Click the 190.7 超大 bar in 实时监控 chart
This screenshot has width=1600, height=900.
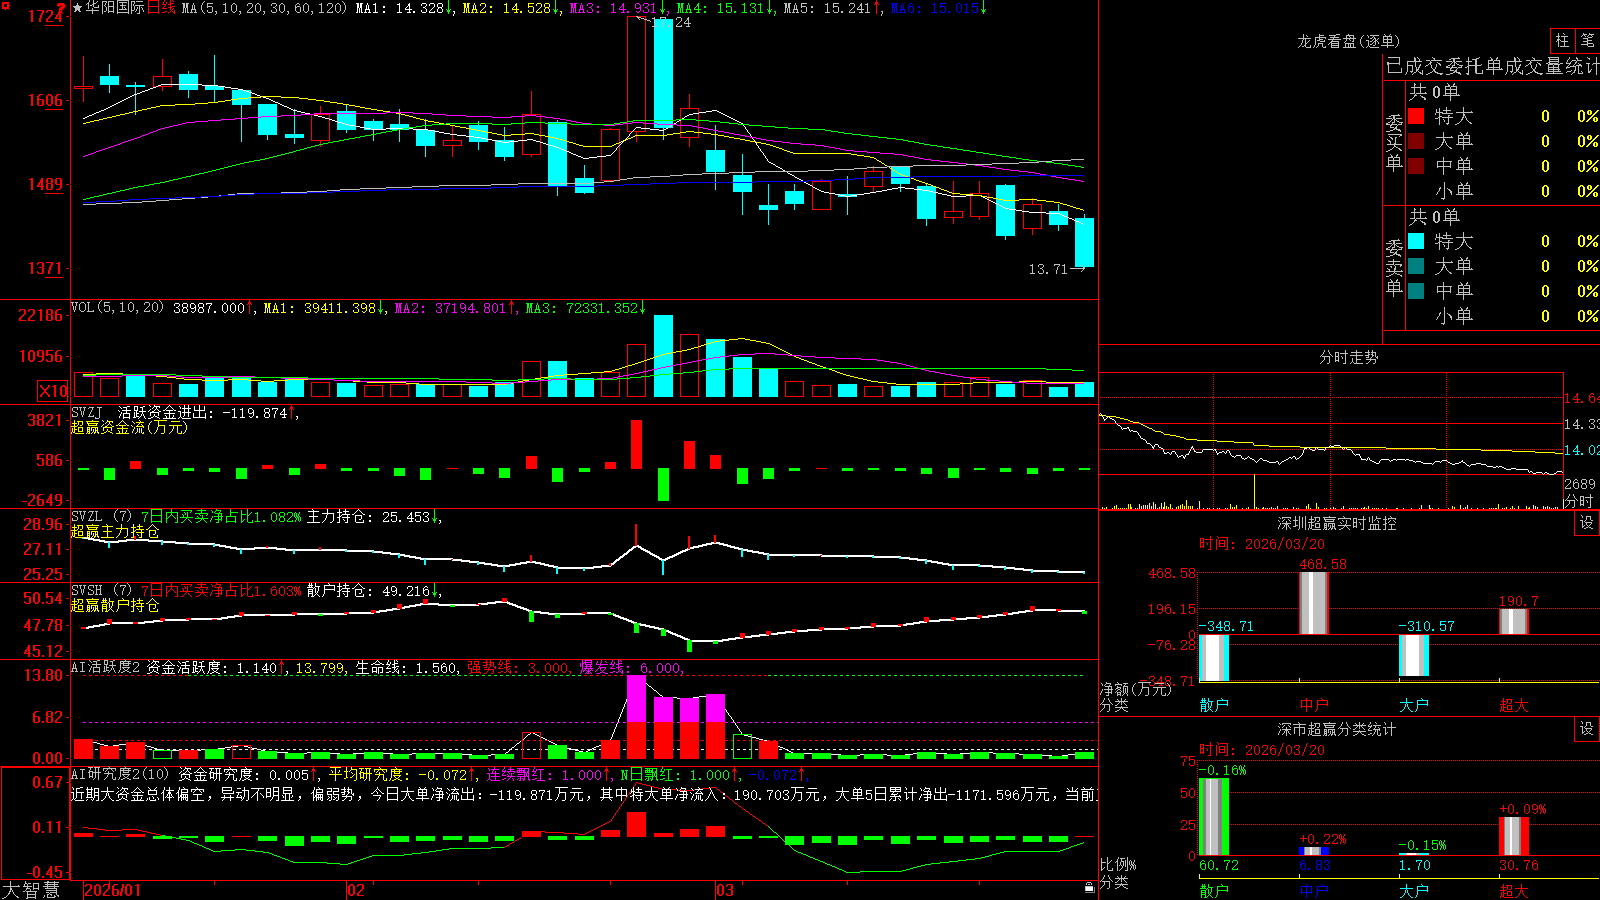(1514, 621)
